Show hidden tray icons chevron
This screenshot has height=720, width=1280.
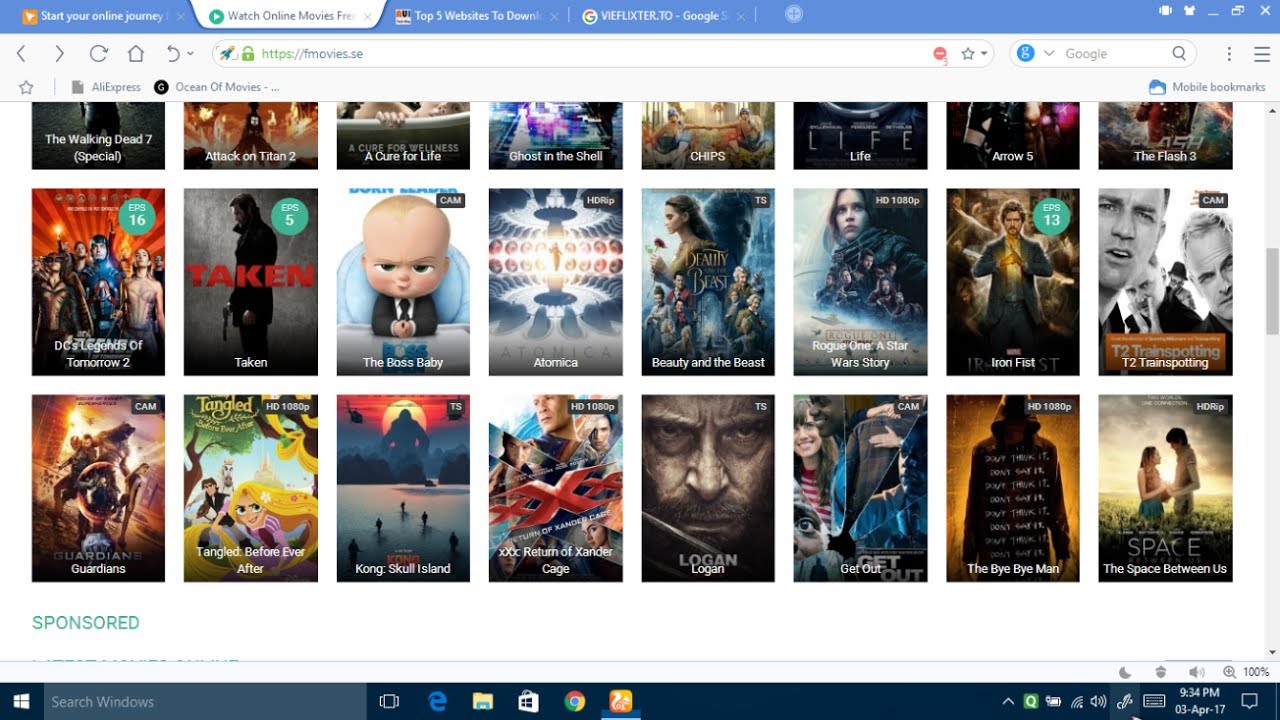pos(1007,702)
